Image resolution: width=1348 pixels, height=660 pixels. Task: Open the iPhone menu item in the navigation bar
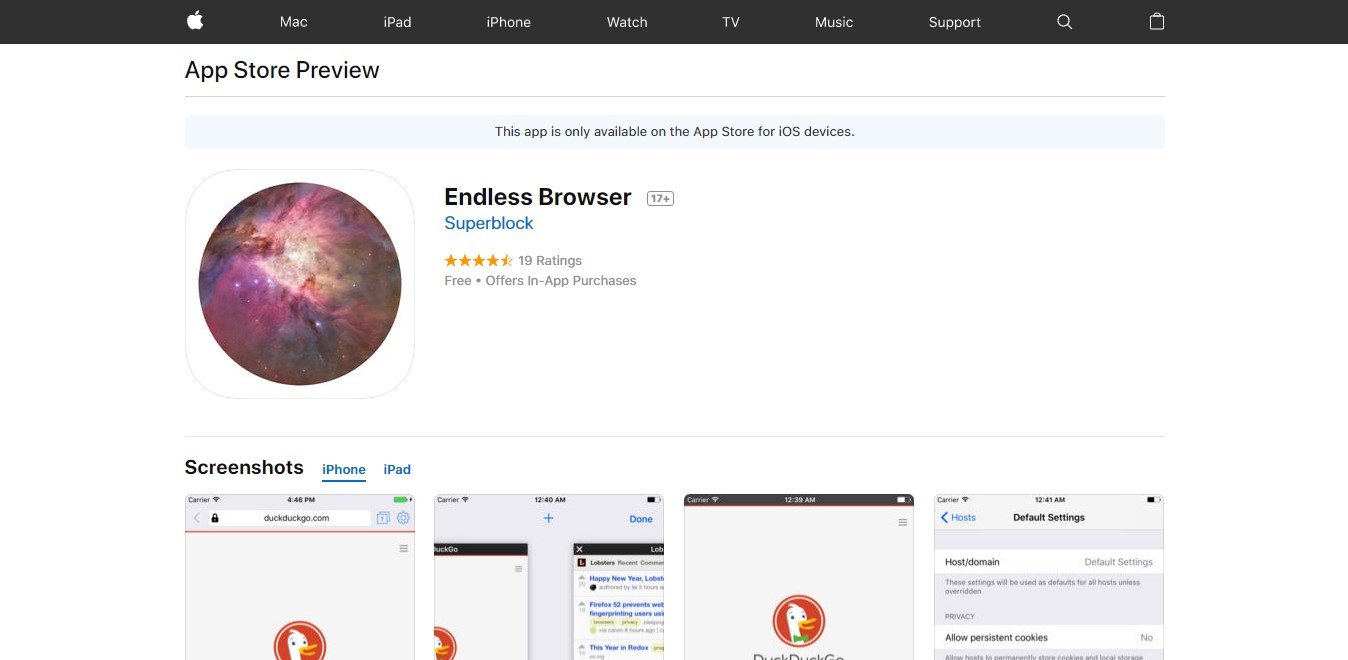coord(509,22)
